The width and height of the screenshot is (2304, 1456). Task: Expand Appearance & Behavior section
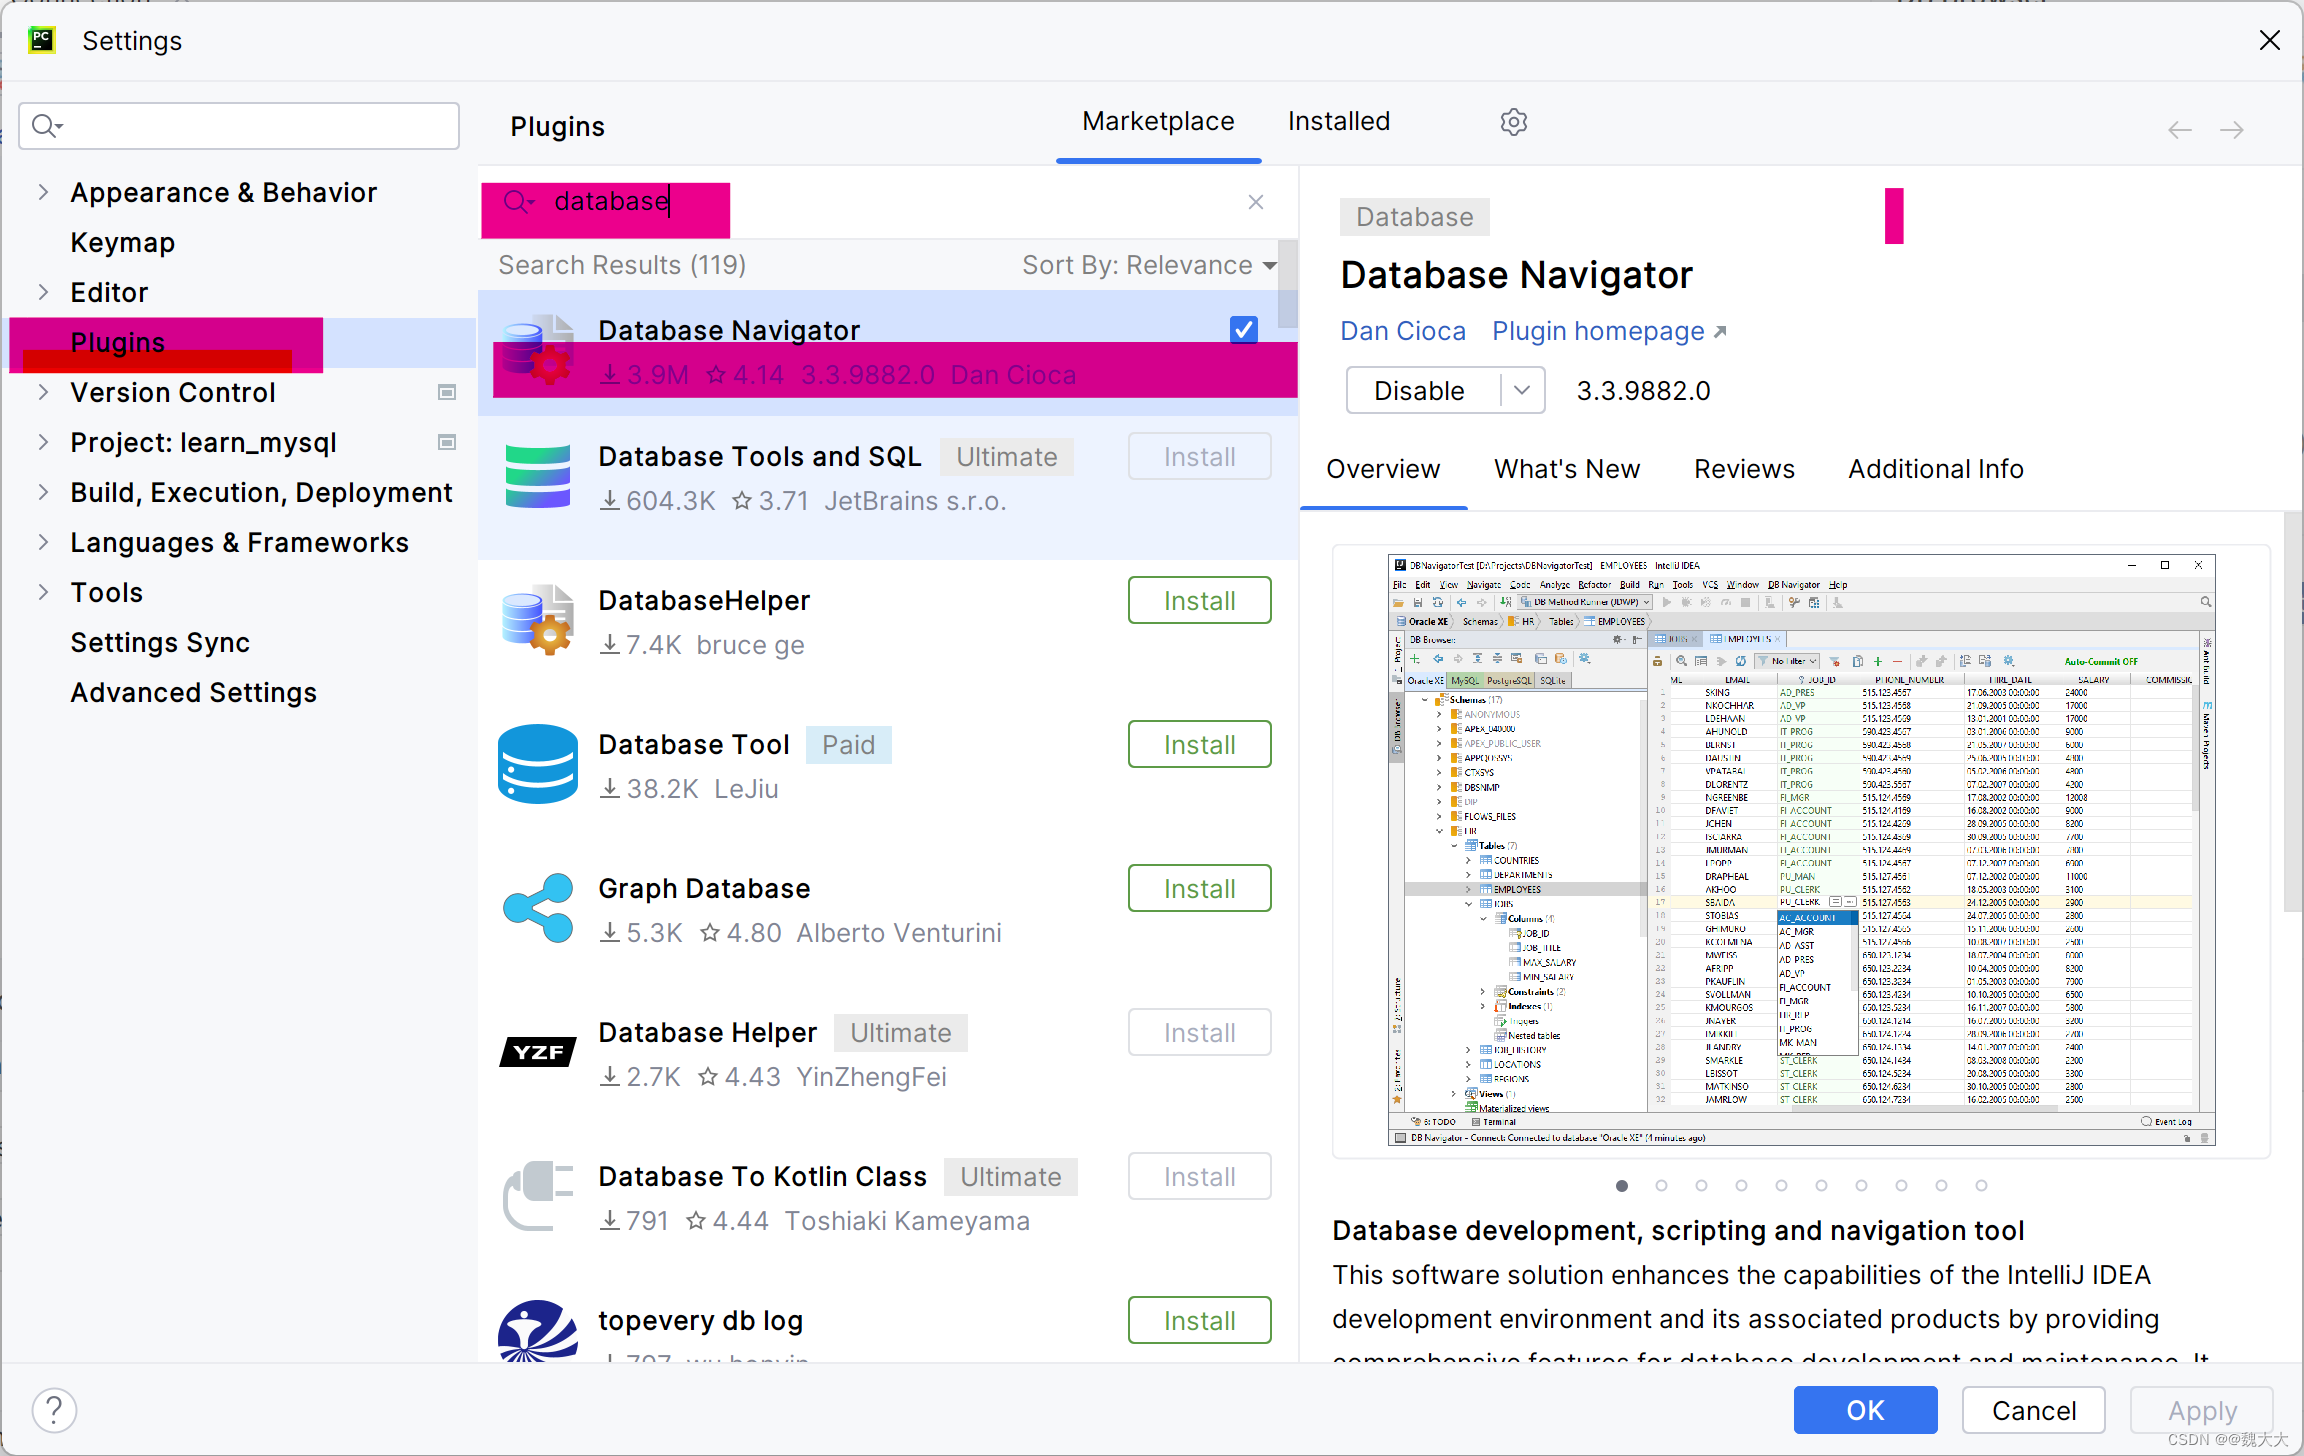point(43,192)
